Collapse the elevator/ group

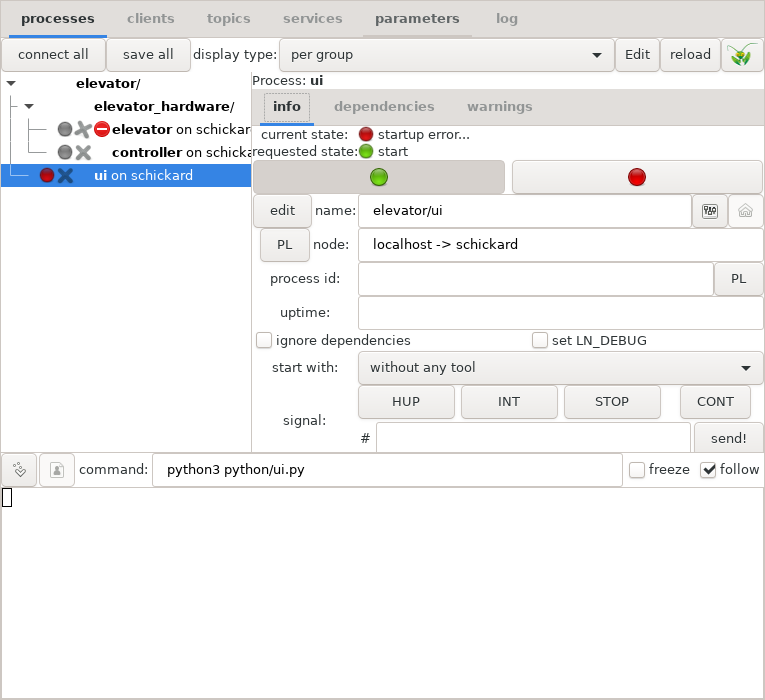click(11, 83)
